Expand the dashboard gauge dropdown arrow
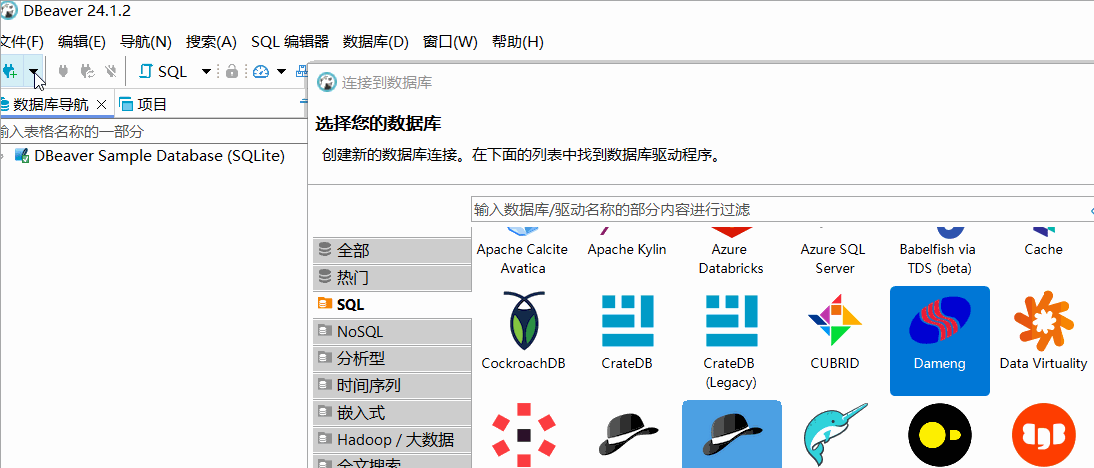 pyautogui.click(x=281, y=71)
